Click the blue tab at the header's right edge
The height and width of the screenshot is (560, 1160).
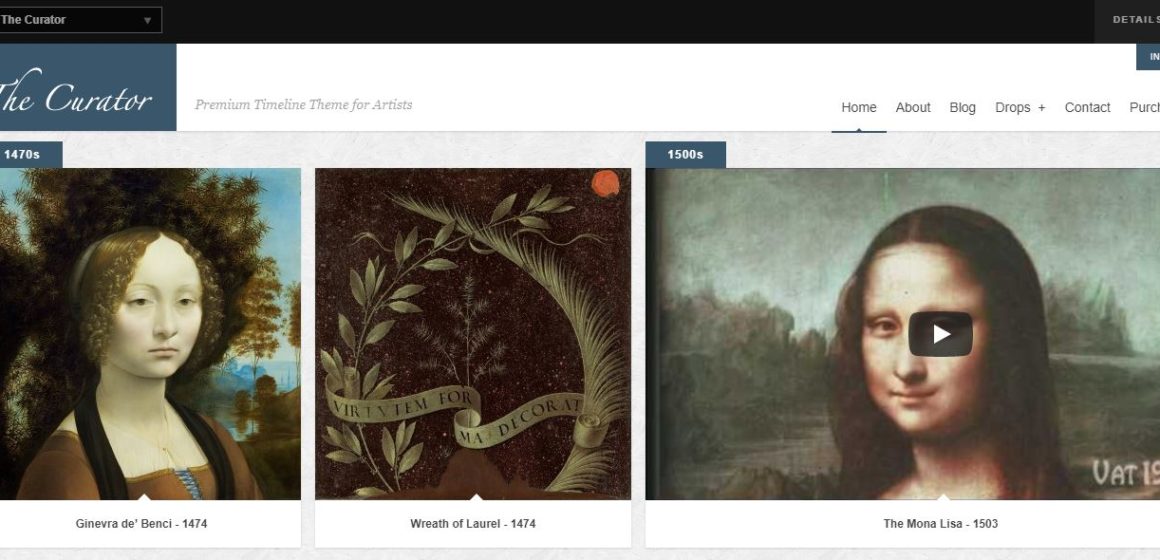1148,57
